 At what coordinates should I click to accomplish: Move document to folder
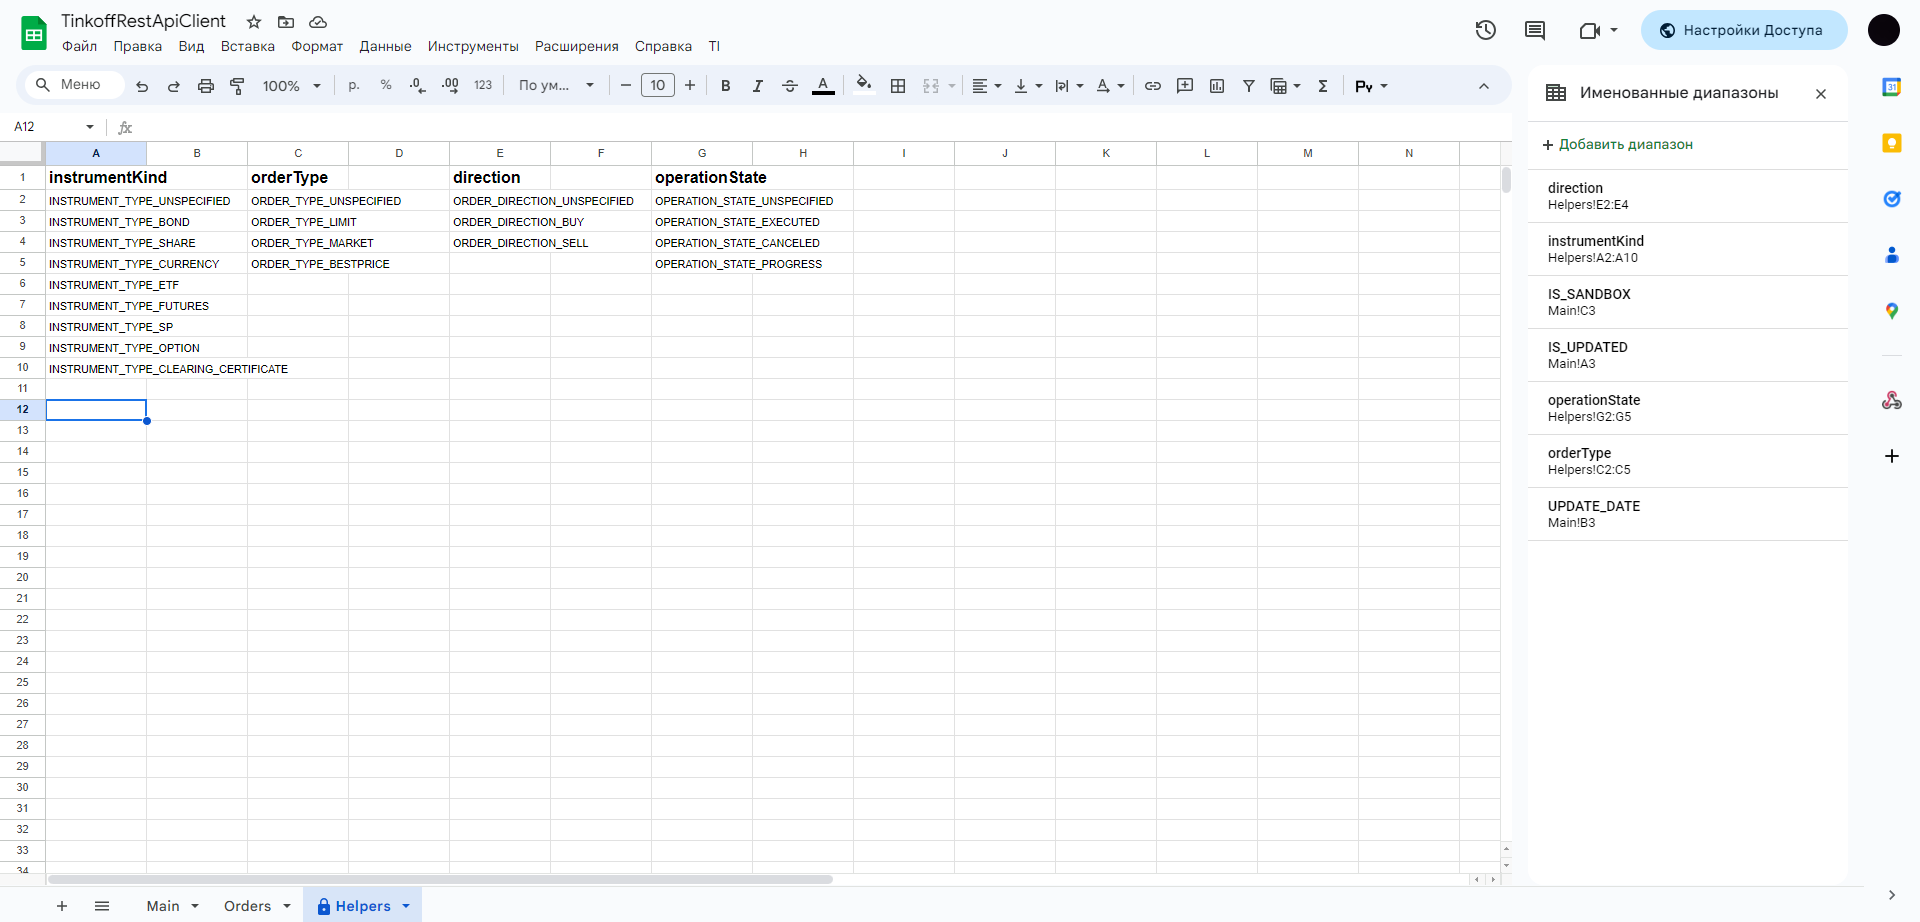[x=286, y=22]
